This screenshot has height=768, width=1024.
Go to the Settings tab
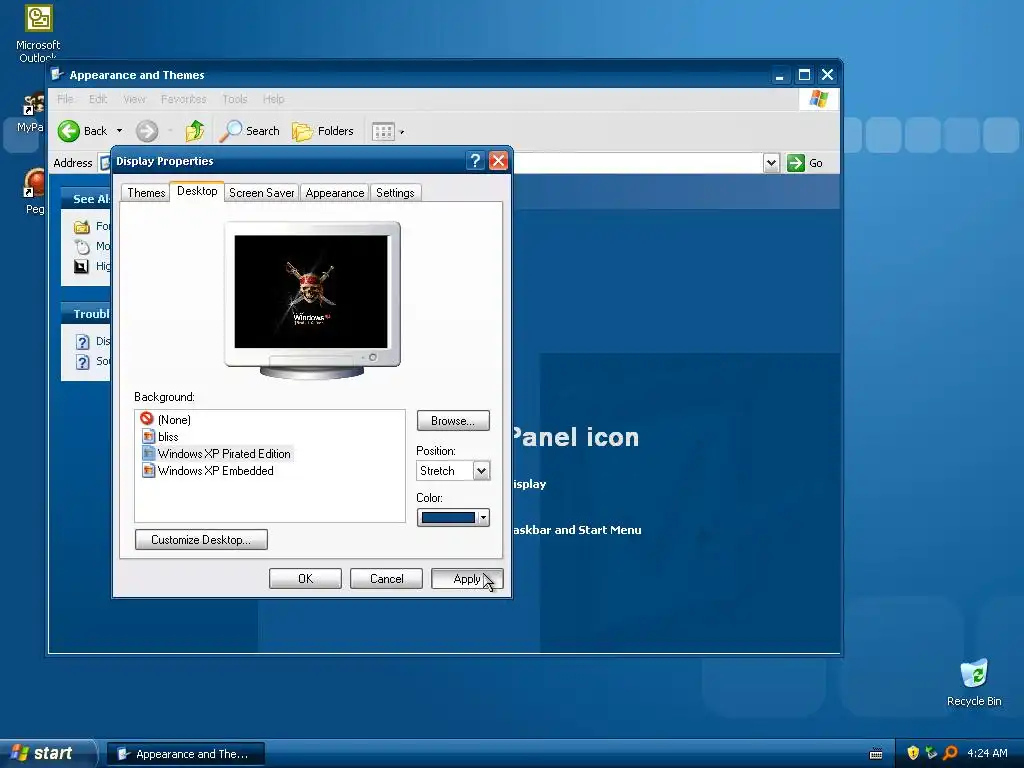(395, 193)
